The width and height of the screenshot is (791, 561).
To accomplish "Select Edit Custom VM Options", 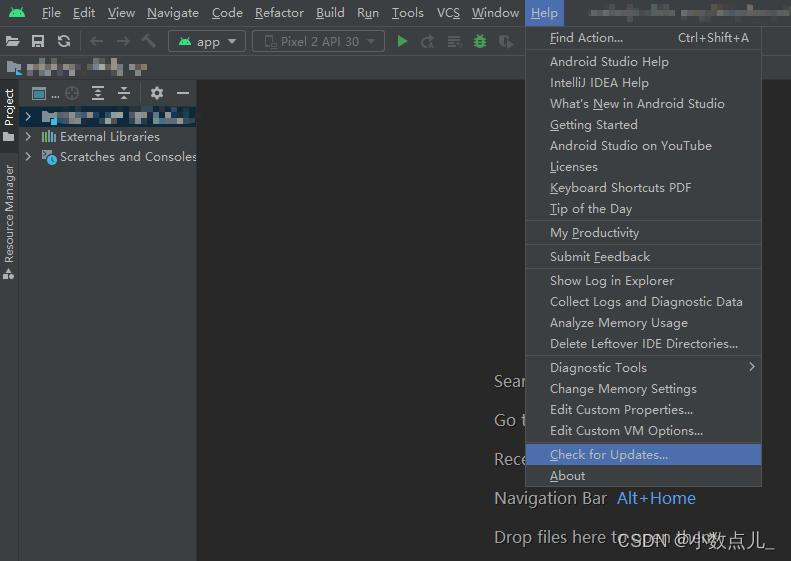I will pyautogui.click(x=643, y=431).
